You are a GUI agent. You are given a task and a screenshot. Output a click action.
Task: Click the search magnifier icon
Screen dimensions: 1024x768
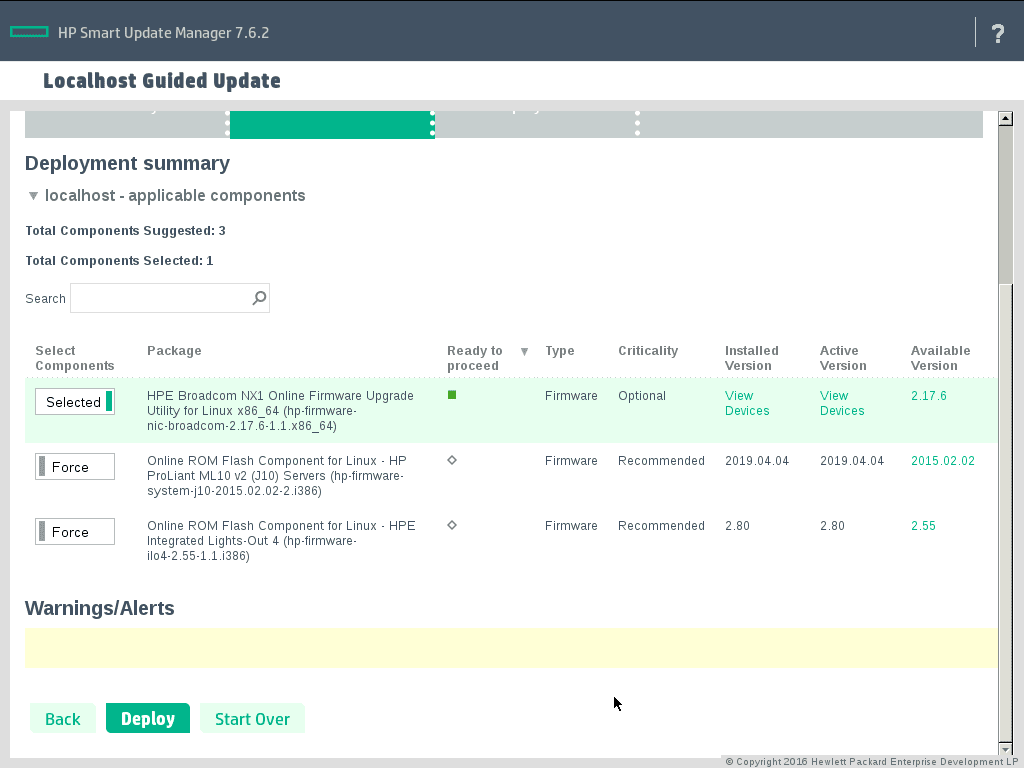click(259, 298)
